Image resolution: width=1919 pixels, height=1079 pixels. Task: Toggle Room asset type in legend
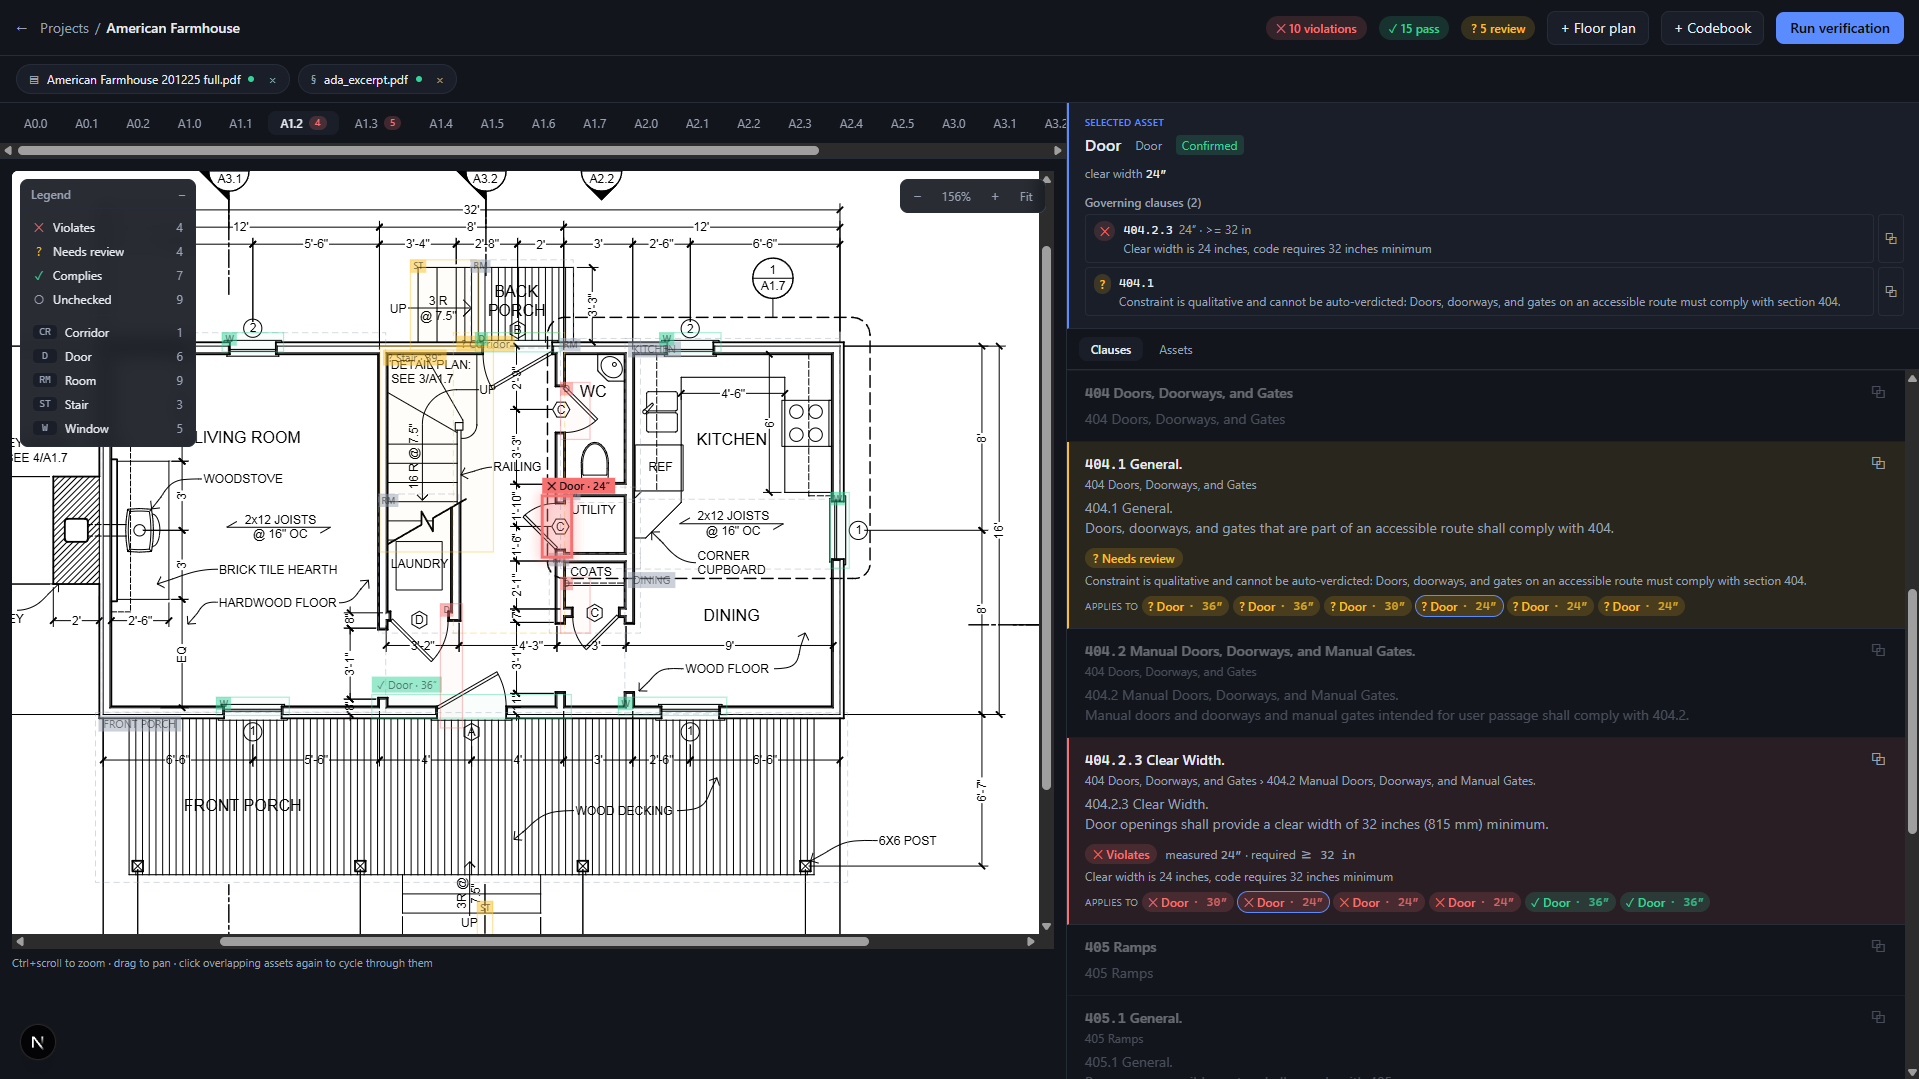point(108,381)
